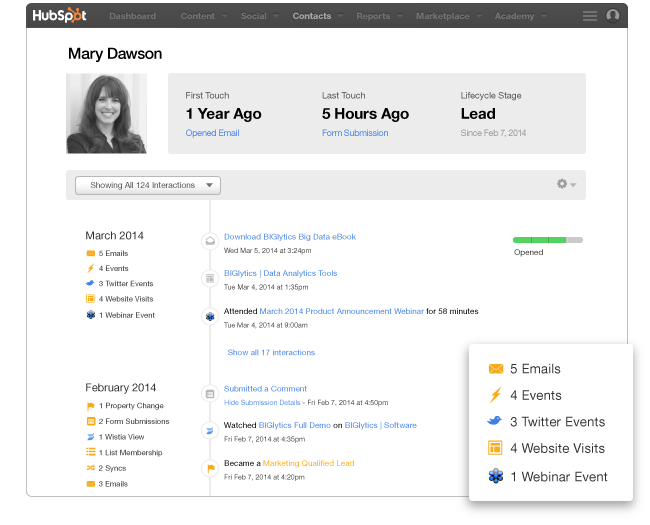Image resolution: width=650 pixels, height=525 pixels.
Task: Click Website Visits icon in March sidebar list
Action: tap(90, 299)
